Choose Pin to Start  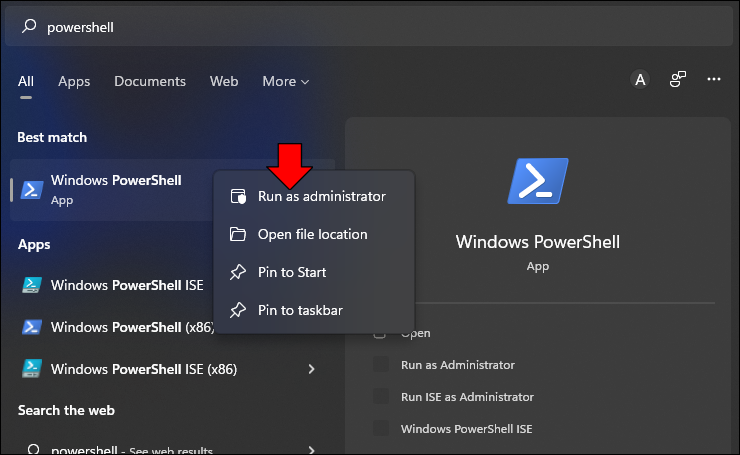click(314, 272)
